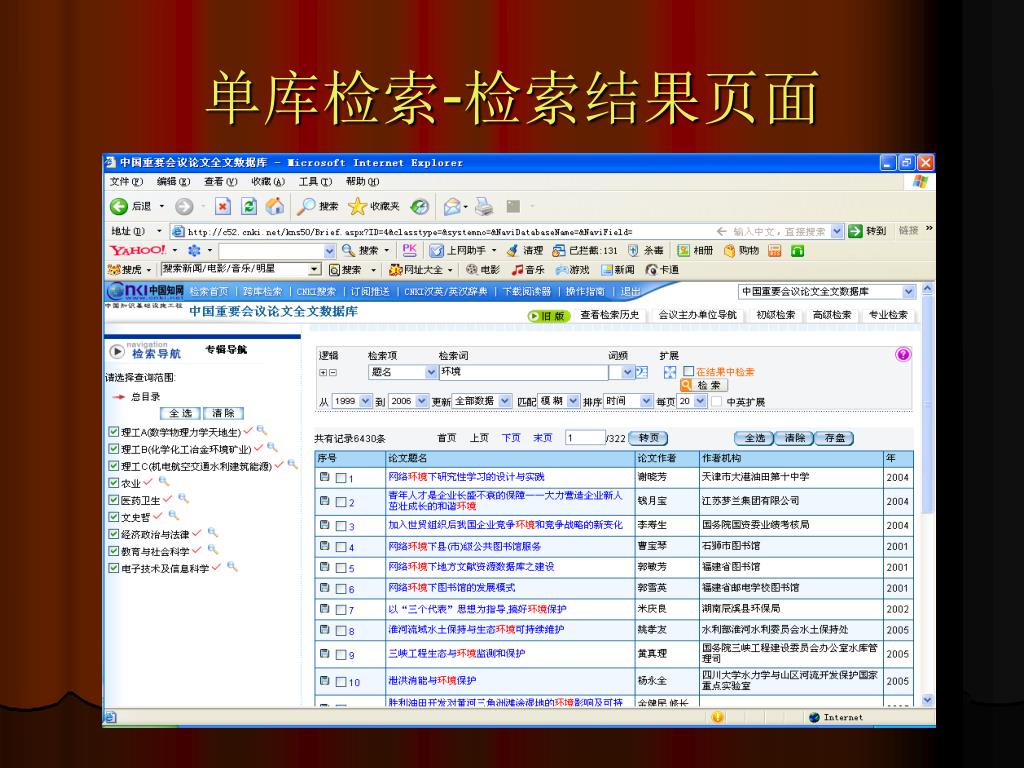Switch to the 高级检索 tab
1024x768 pixels.
click(832, 315)
